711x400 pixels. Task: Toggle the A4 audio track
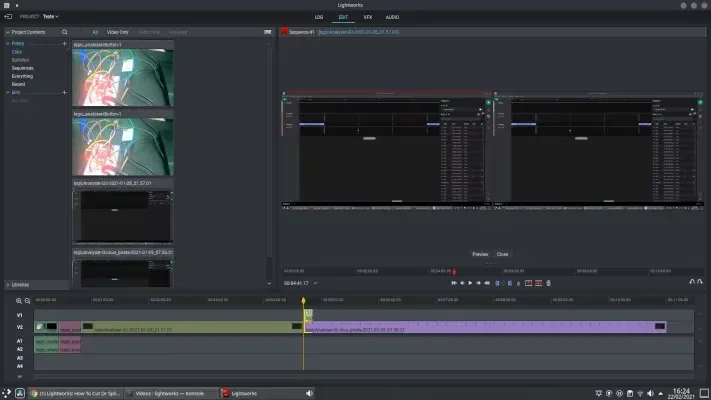(x=19, y=366)
